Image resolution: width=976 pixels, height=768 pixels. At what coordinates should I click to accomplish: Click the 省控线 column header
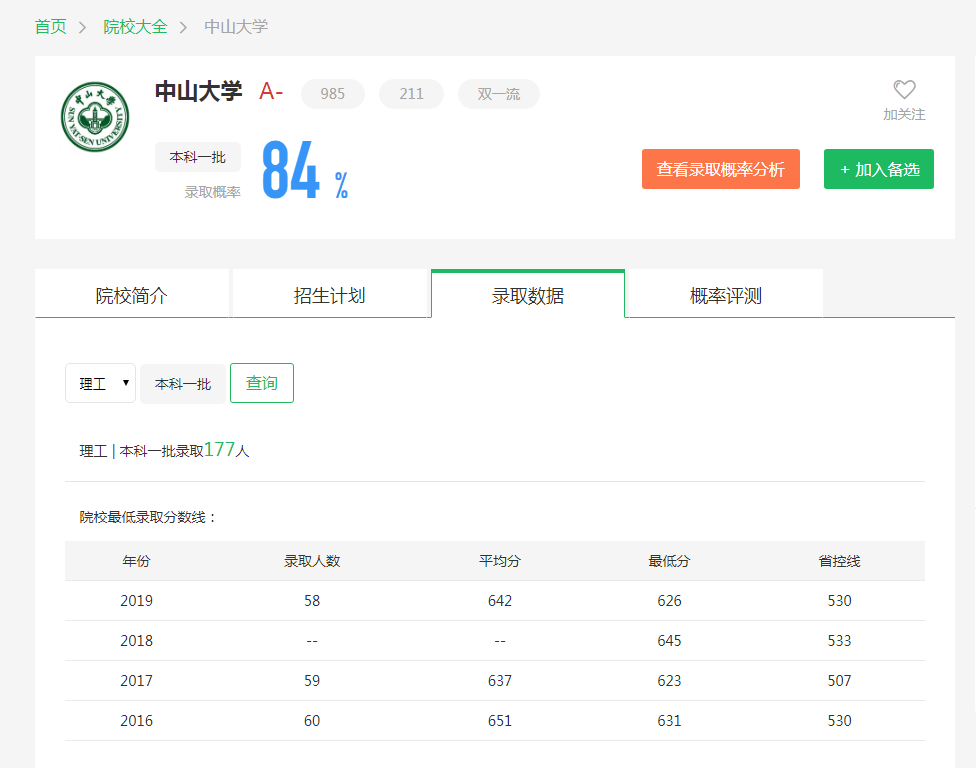click(x=839, y=561)
